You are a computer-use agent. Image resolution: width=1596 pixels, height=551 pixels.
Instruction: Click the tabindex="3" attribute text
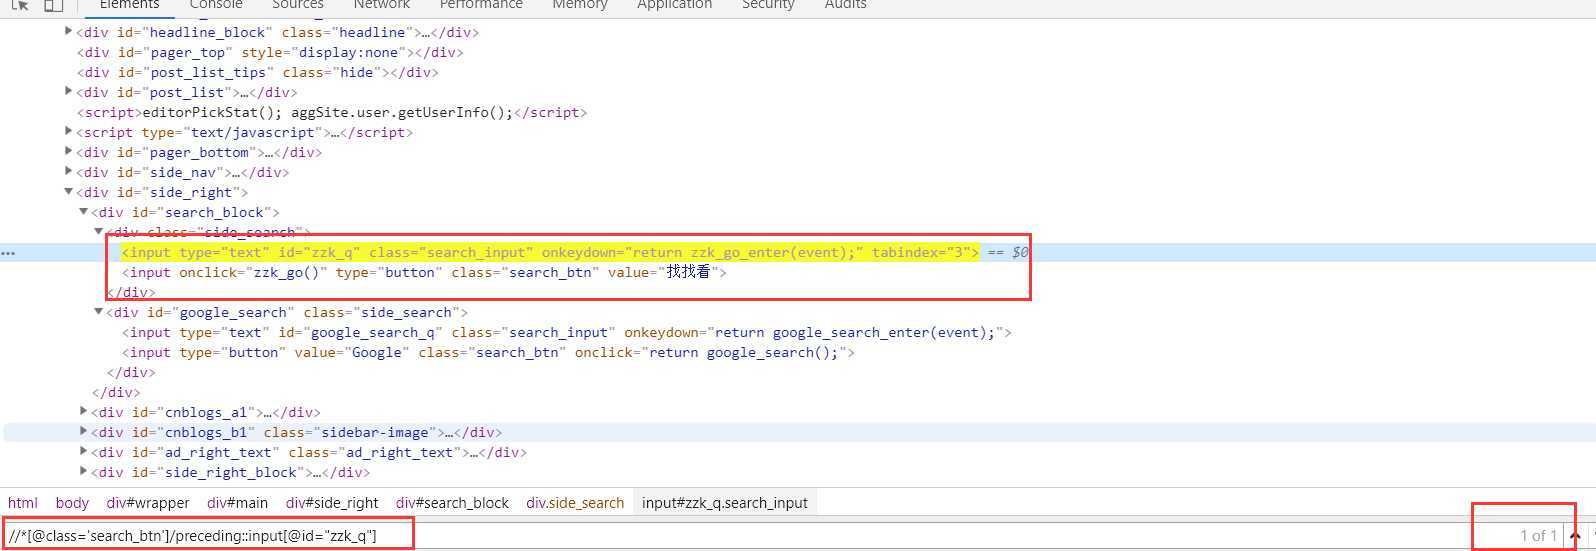click(920, 252)
